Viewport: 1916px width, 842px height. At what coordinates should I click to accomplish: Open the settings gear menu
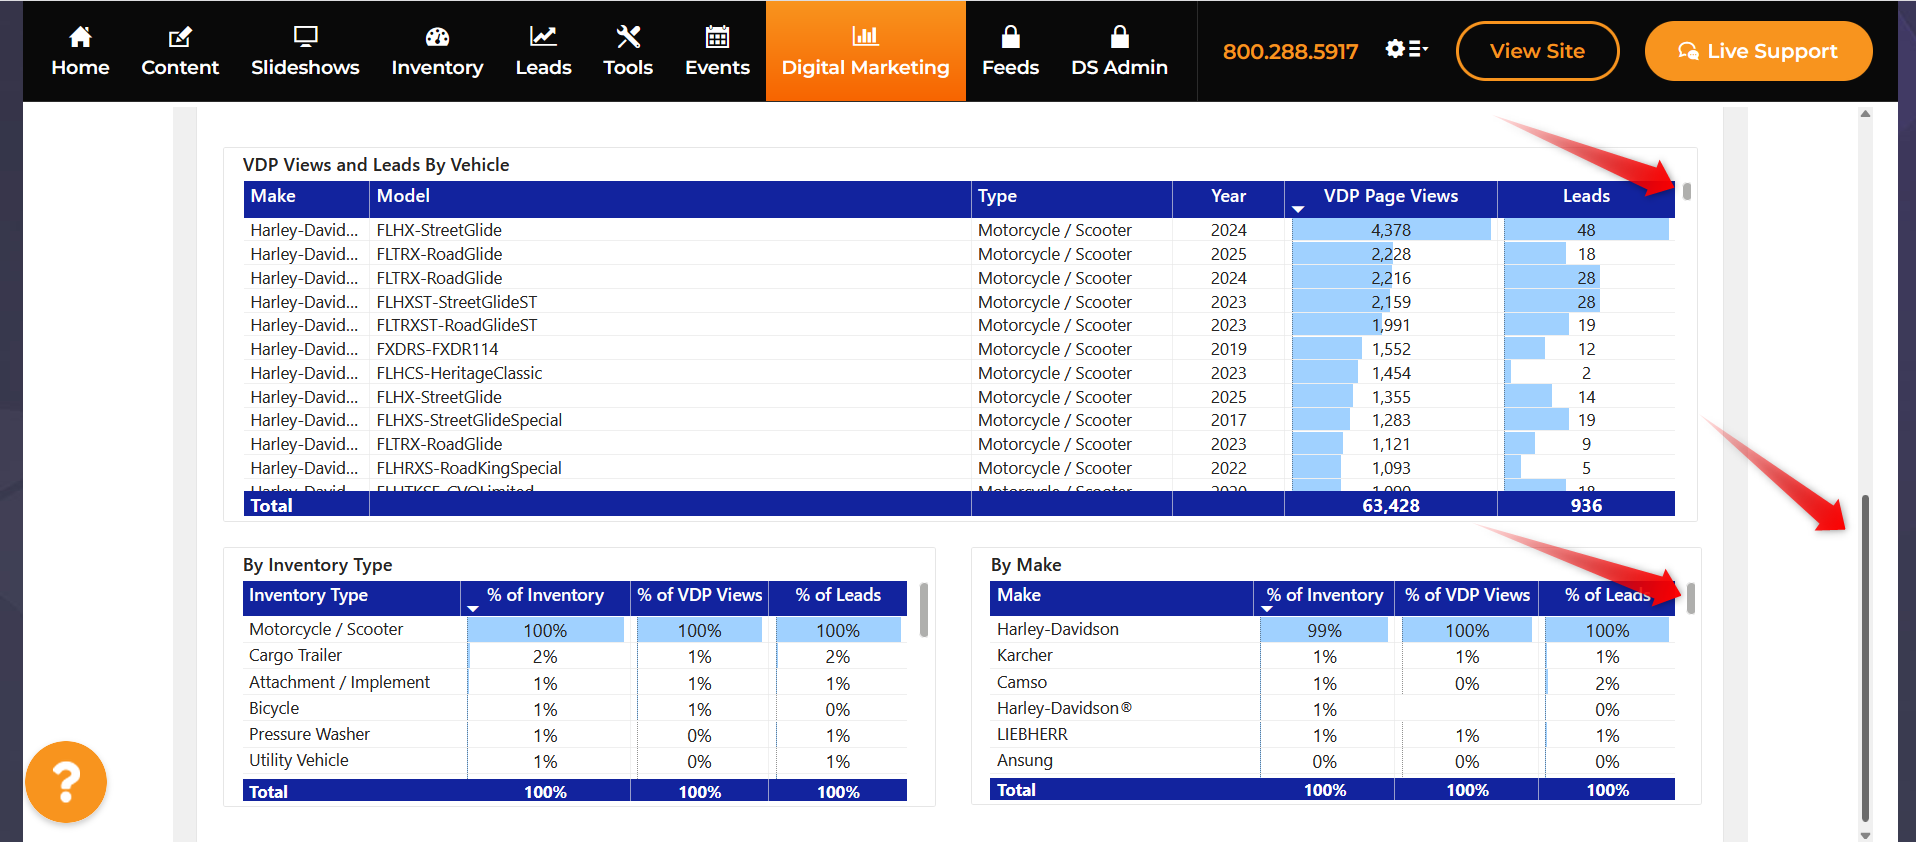(1406, 49)
